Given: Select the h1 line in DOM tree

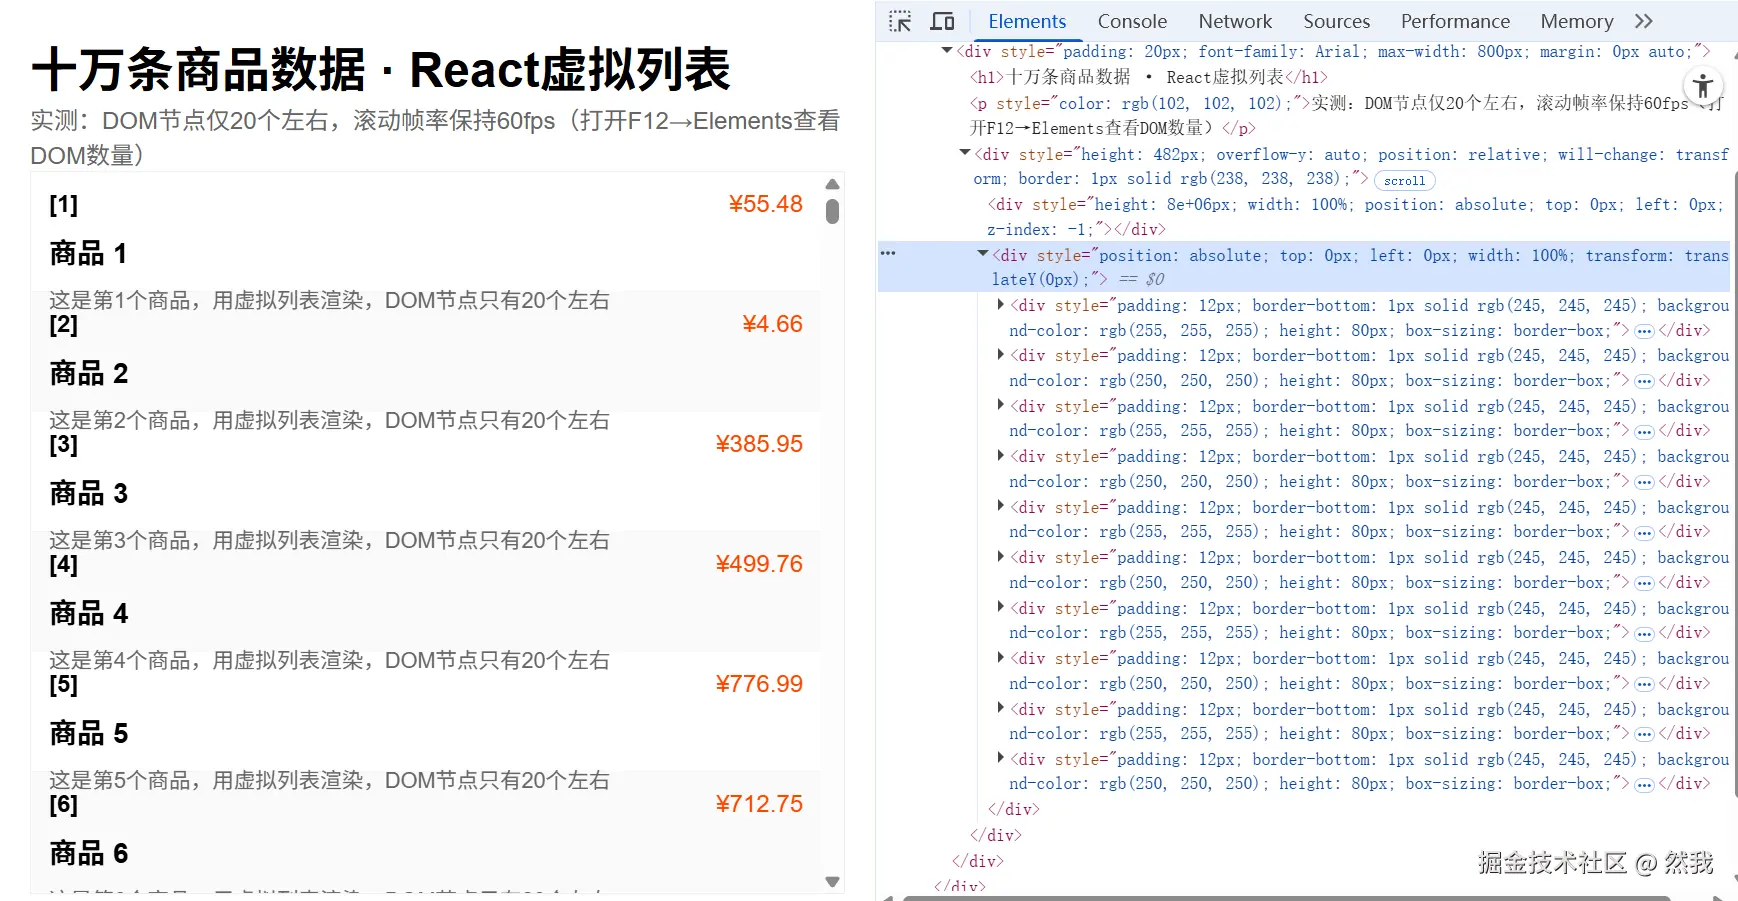Looking at the screenshot, I should (x=1149, y=77).
